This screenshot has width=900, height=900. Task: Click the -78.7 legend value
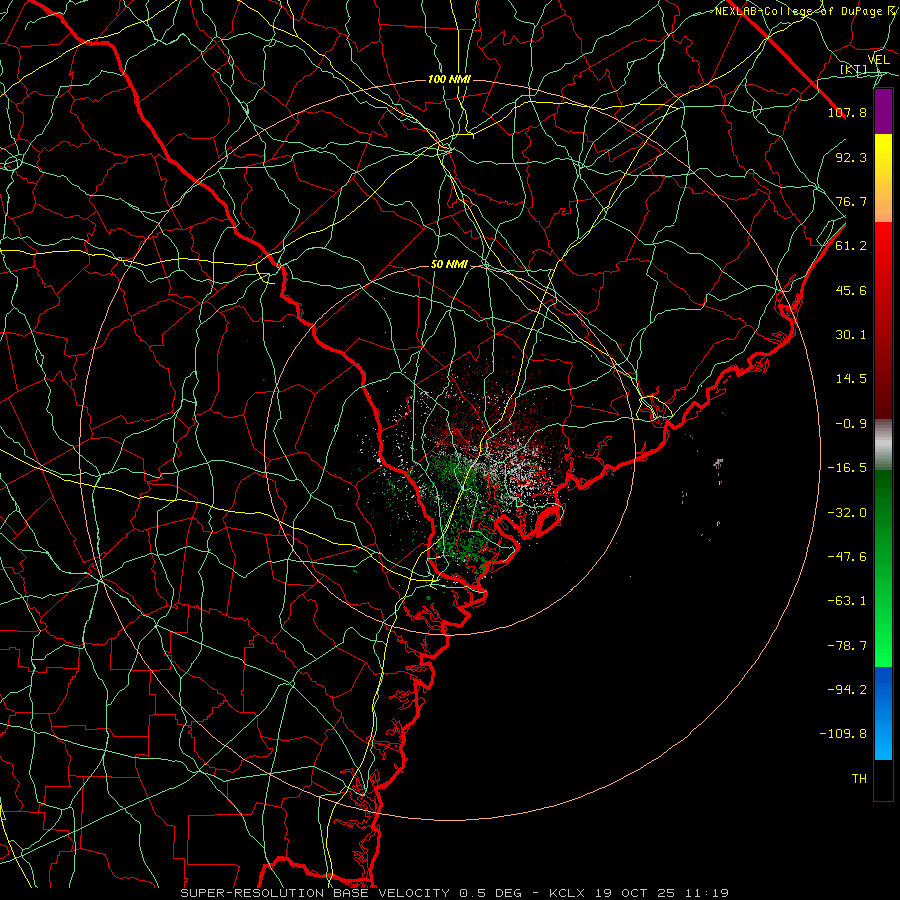[847, 646]
